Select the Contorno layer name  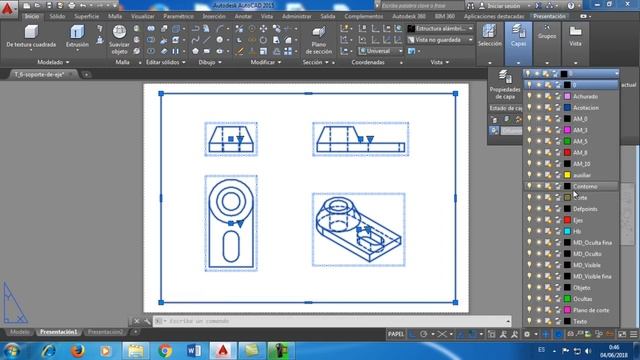pyautogui.click(x=585, y=186)
